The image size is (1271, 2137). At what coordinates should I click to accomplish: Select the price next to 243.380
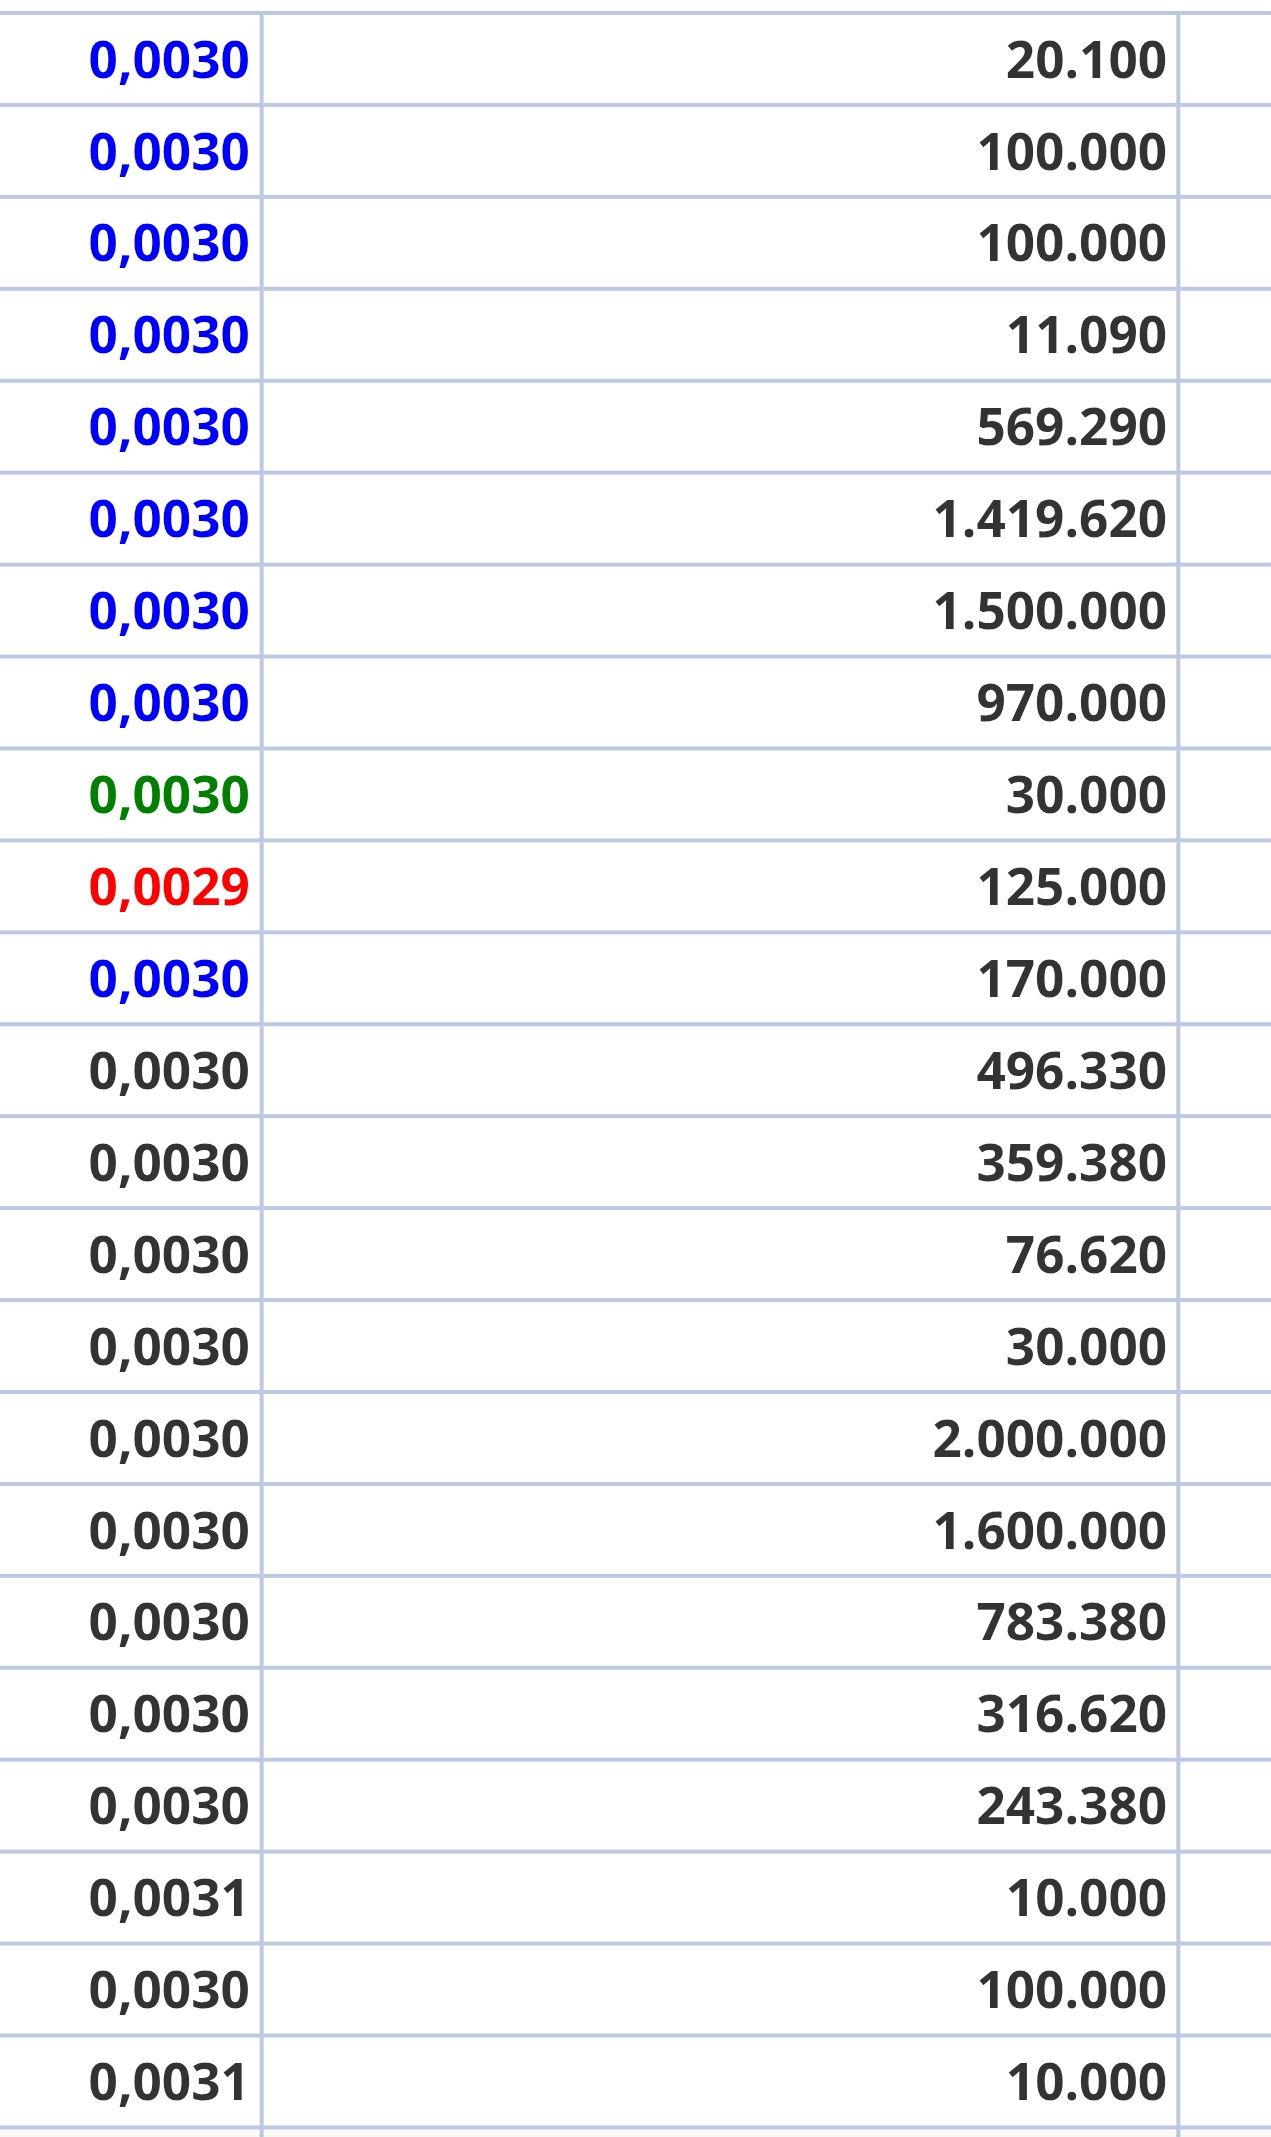coord(169,1807)
